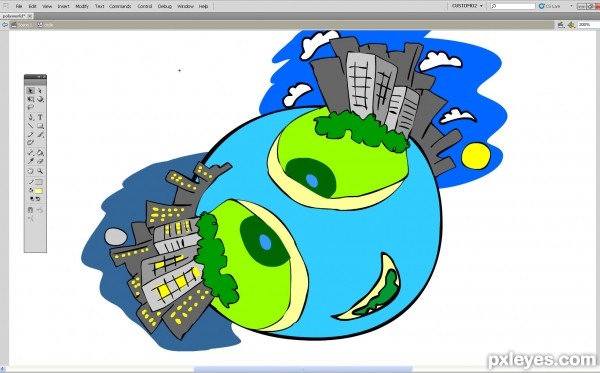Select the Rectangle tool
Viewport: 600px width, 373px height.
pos(40,126)
